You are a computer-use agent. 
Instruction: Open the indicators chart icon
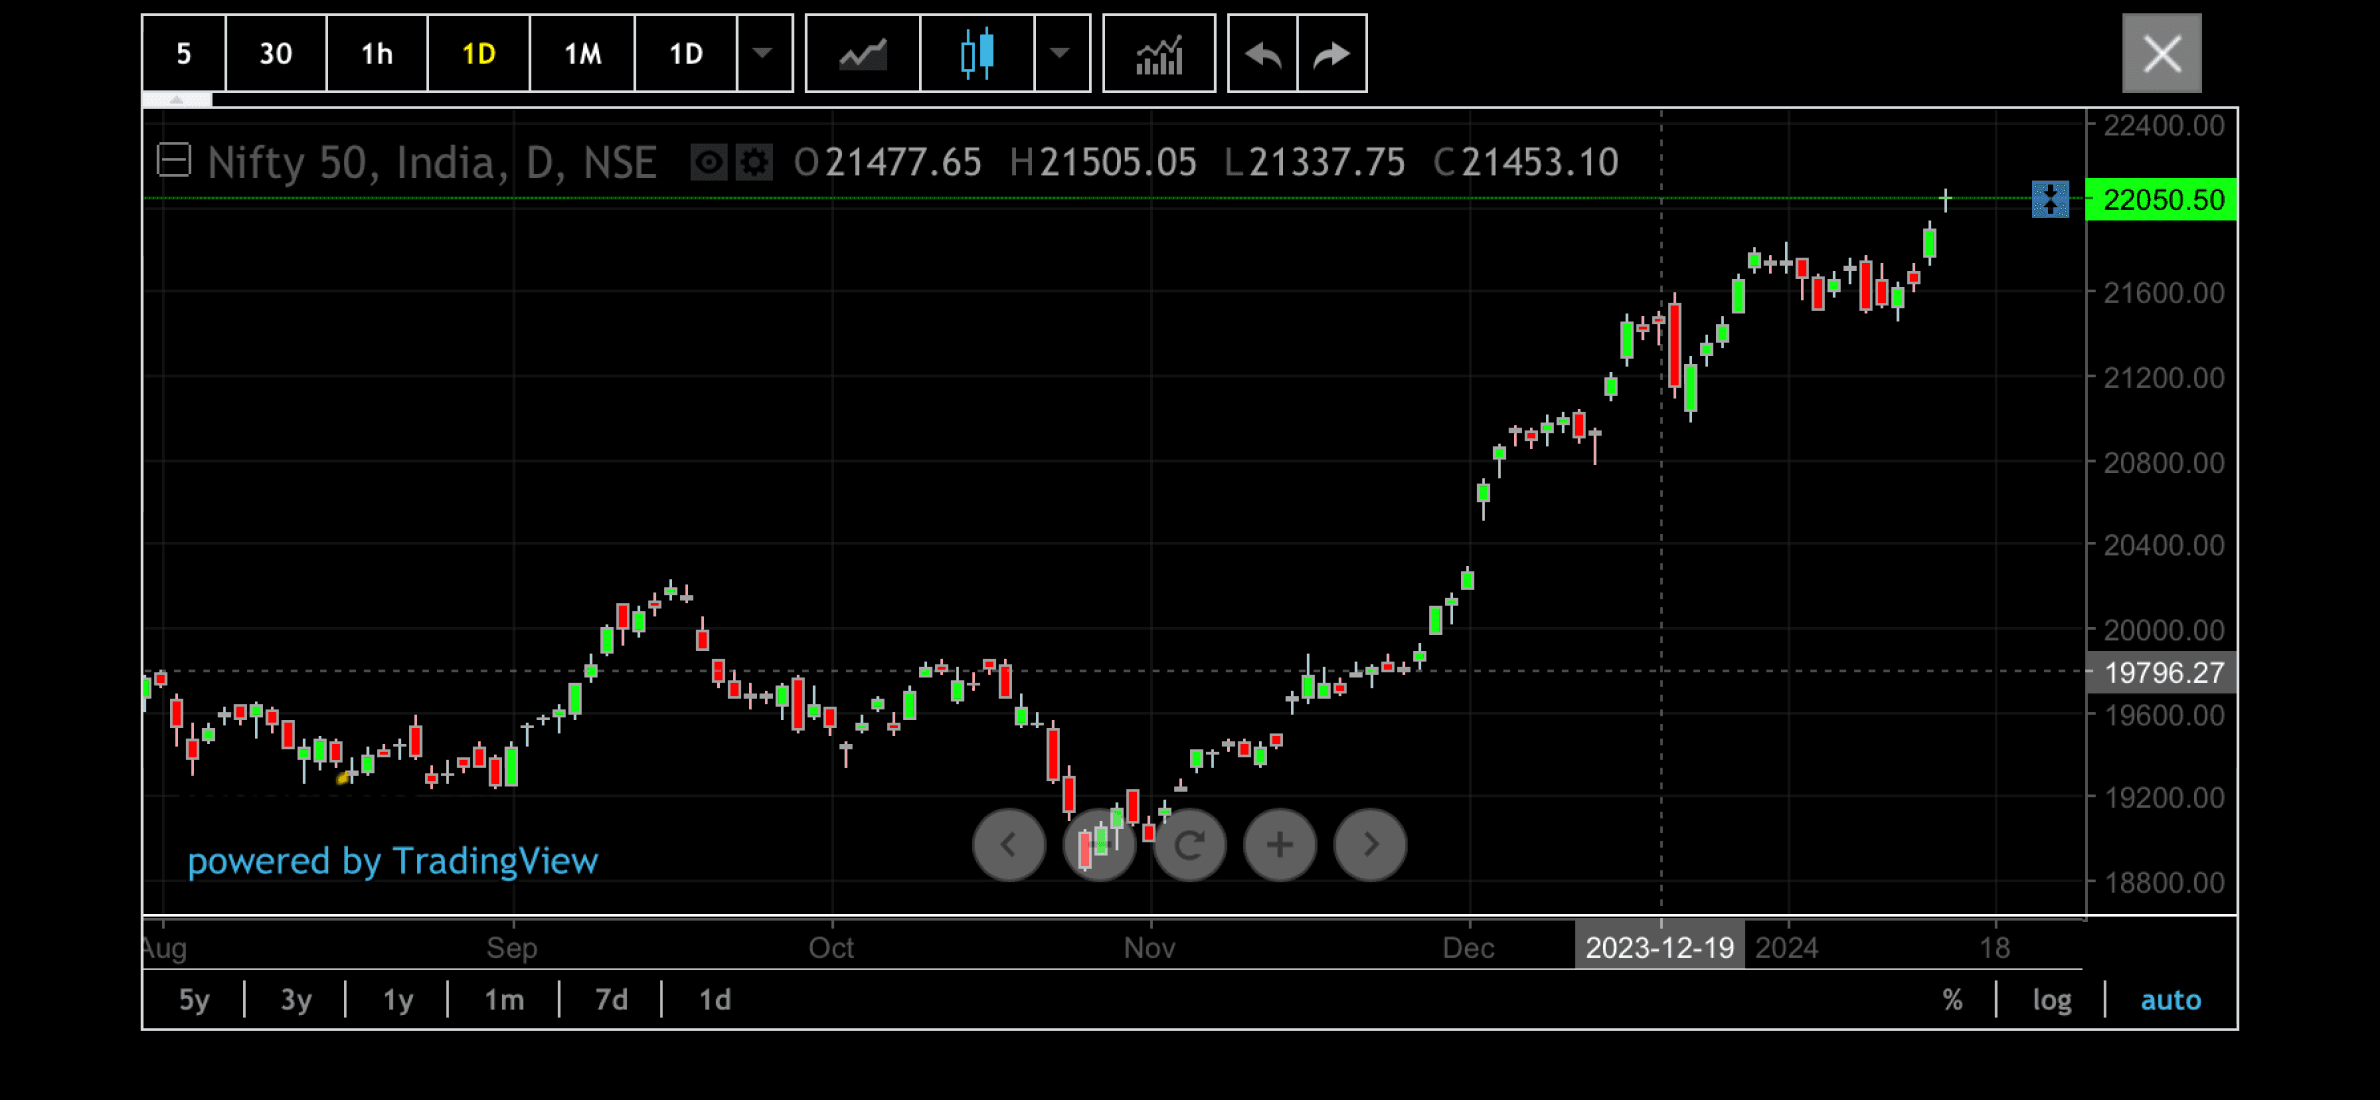pyautogui.click(x=1159, y=54)
